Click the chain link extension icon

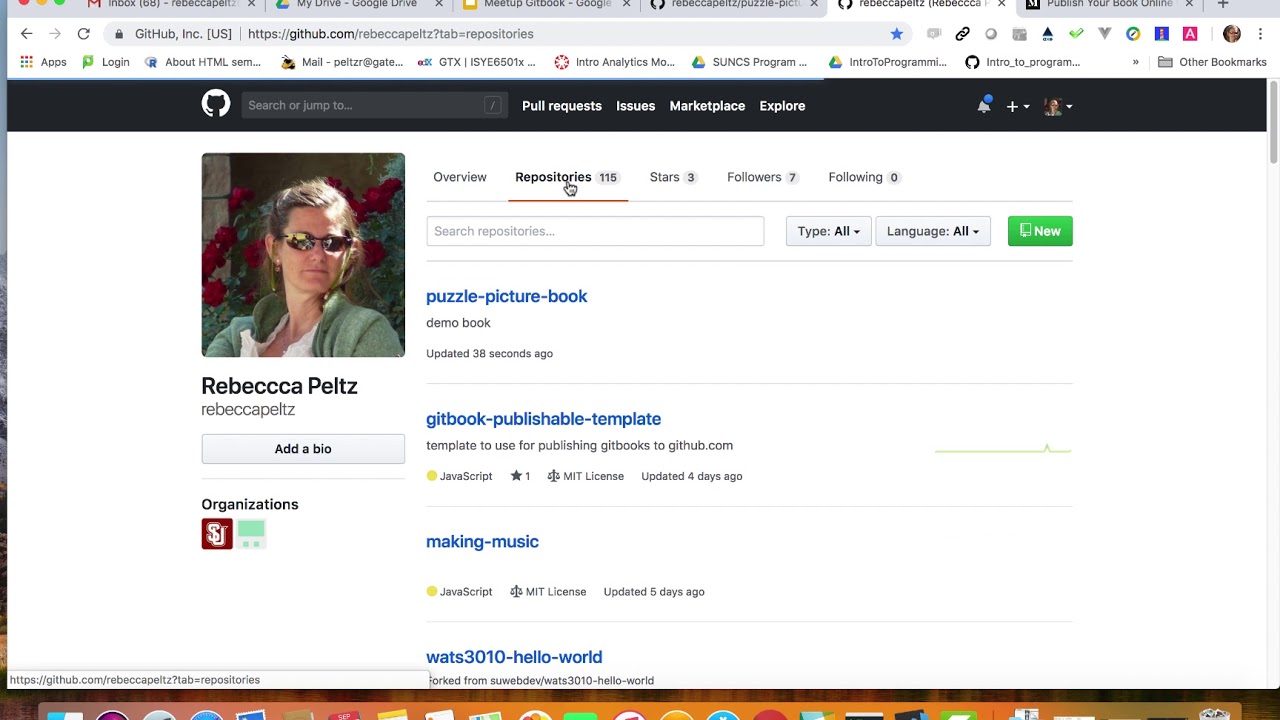[x=962, y=34]
